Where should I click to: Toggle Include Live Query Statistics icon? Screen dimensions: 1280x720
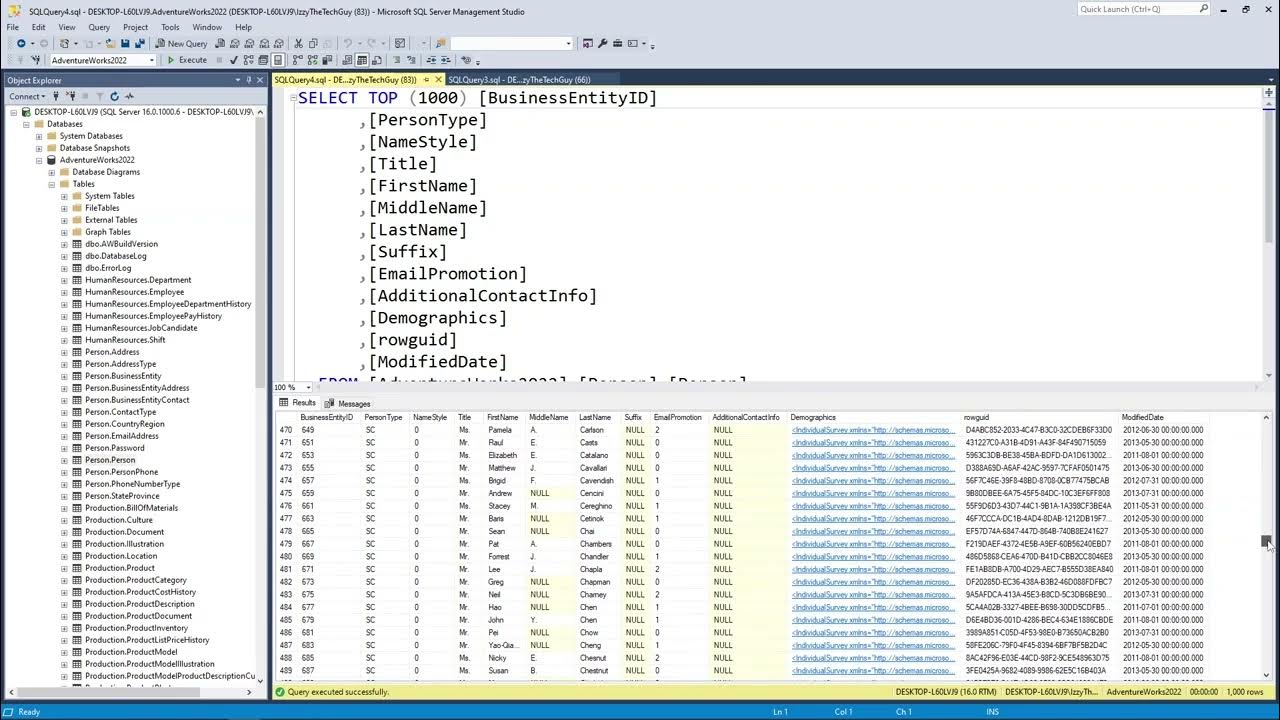312,60
